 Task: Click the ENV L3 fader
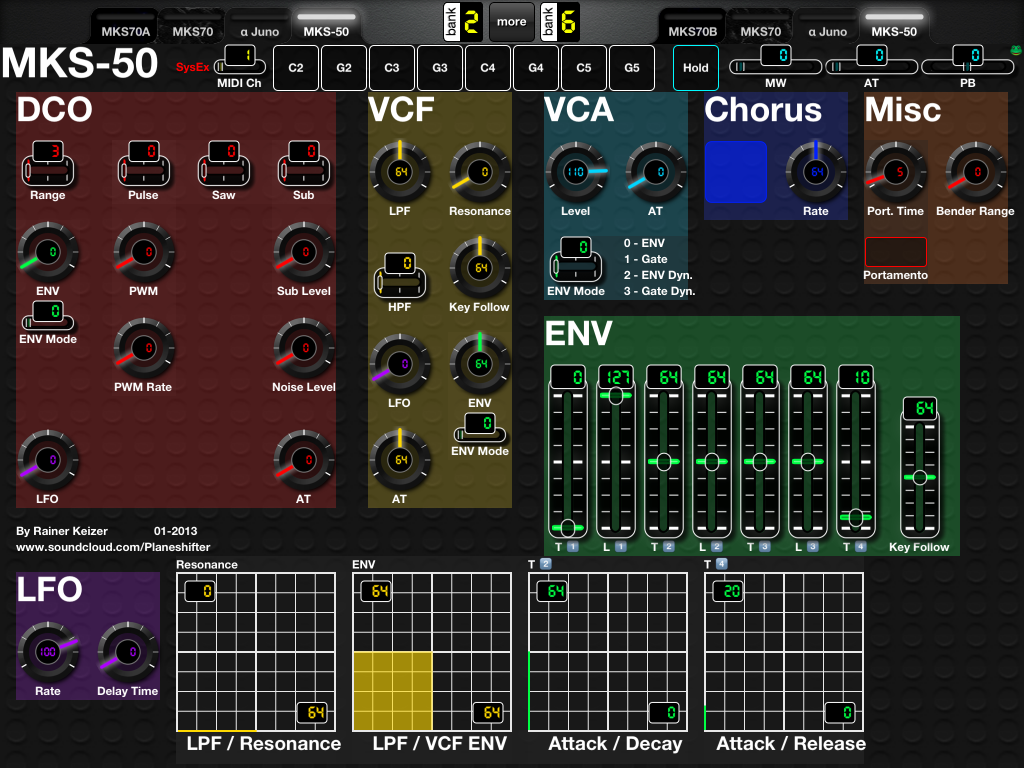pyautogui.click(x=808, y=451)
